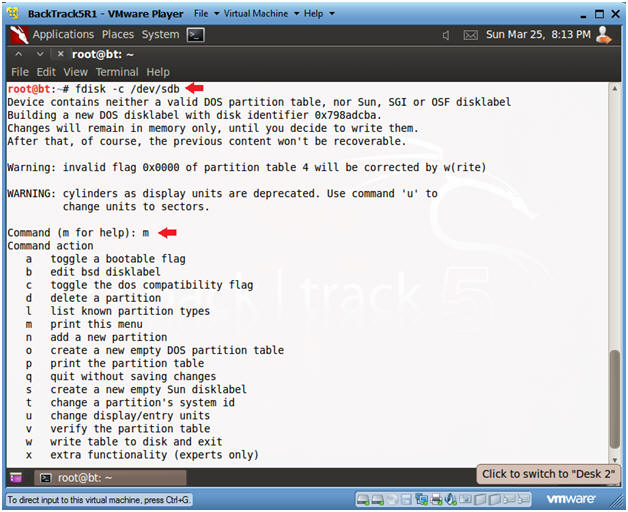The image size is (628, 512).
Task: Click 'delete a partition' line
Action: point(105,298)
